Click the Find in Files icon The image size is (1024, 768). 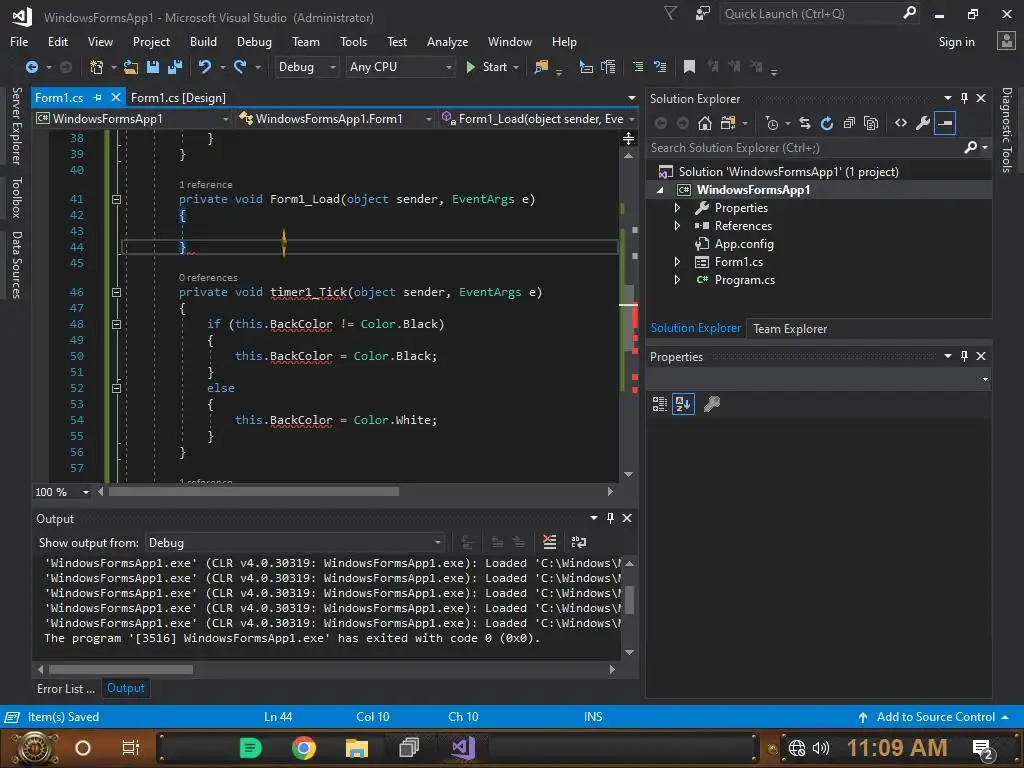click(x=541, y=67)
